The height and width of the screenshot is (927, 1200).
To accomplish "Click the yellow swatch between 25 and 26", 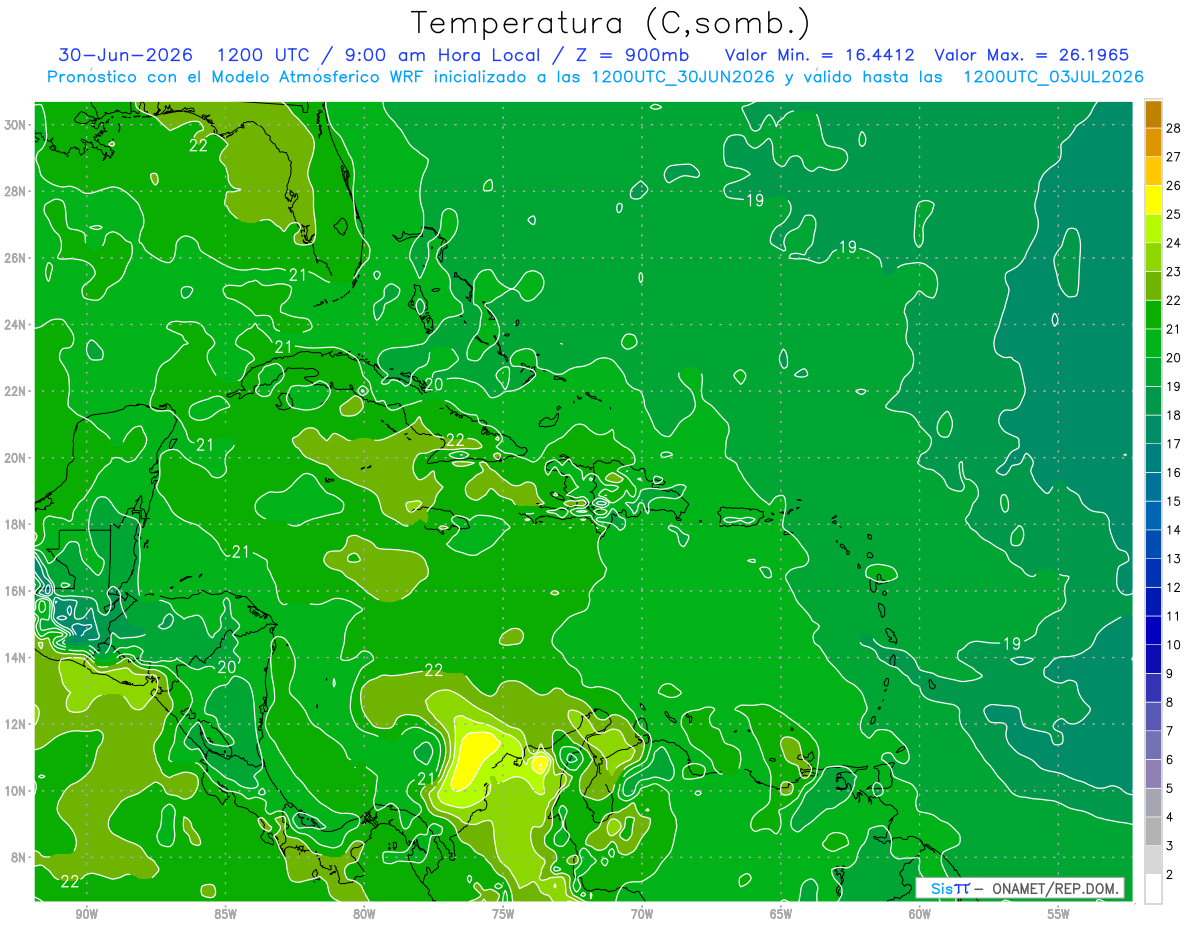I will [x=1153, y=200].
